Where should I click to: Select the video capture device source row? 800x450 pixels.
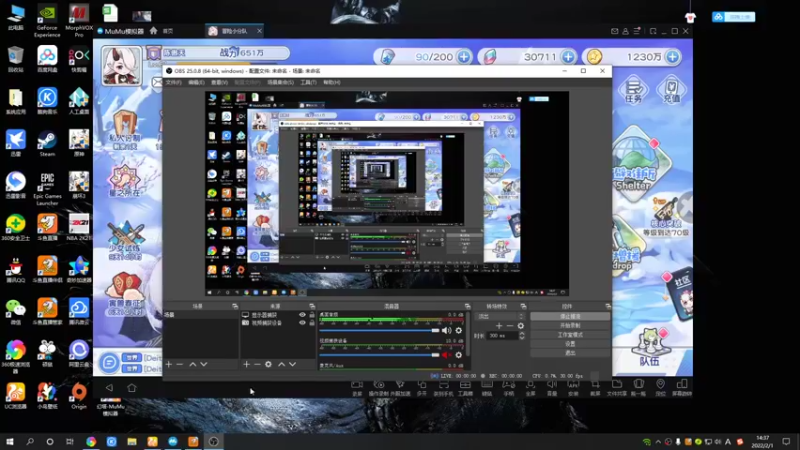(x=278, y=322)
